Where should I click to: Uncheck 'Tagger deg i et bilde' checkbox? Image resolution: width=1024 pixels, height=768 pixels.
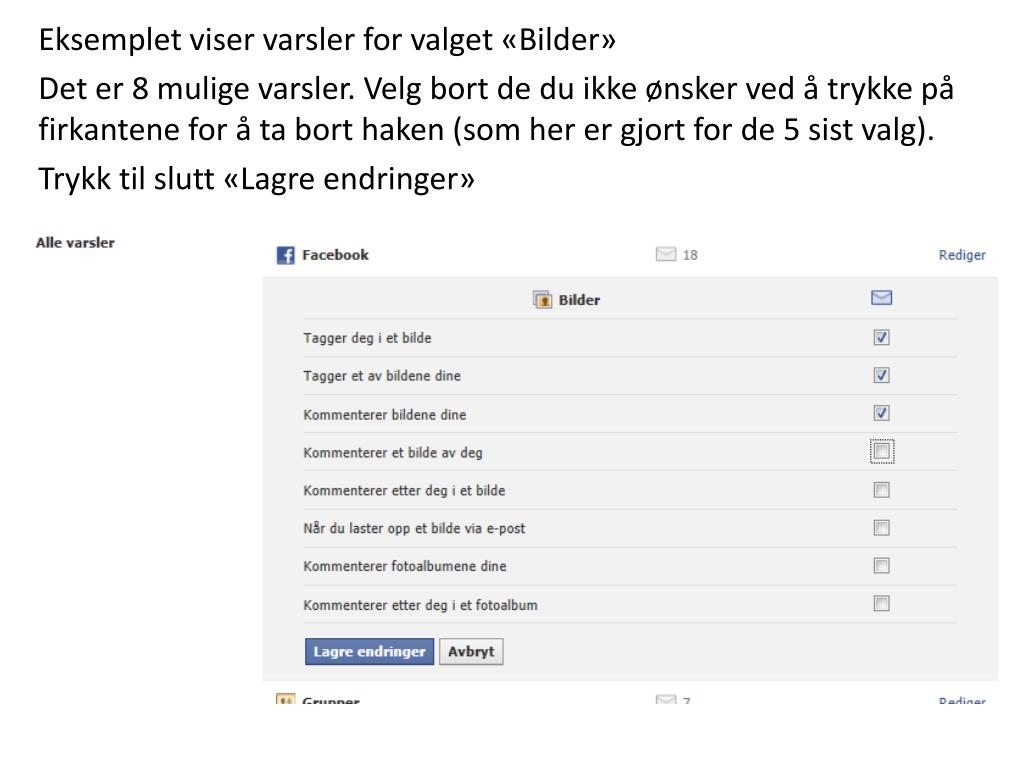881,337
